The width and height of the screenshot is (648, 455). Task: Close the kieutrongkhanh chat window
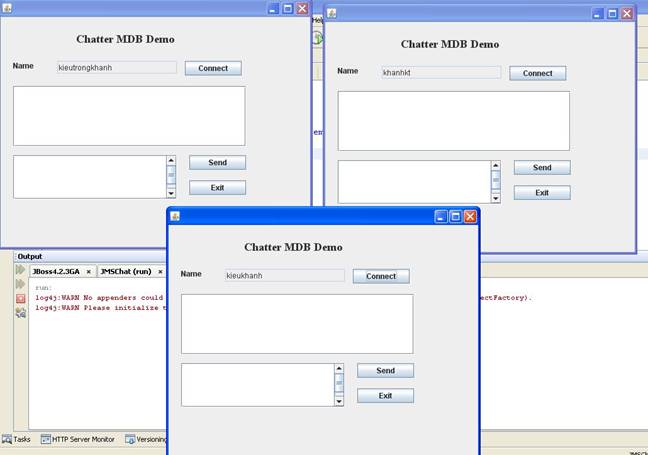click(x=303, y=9)
